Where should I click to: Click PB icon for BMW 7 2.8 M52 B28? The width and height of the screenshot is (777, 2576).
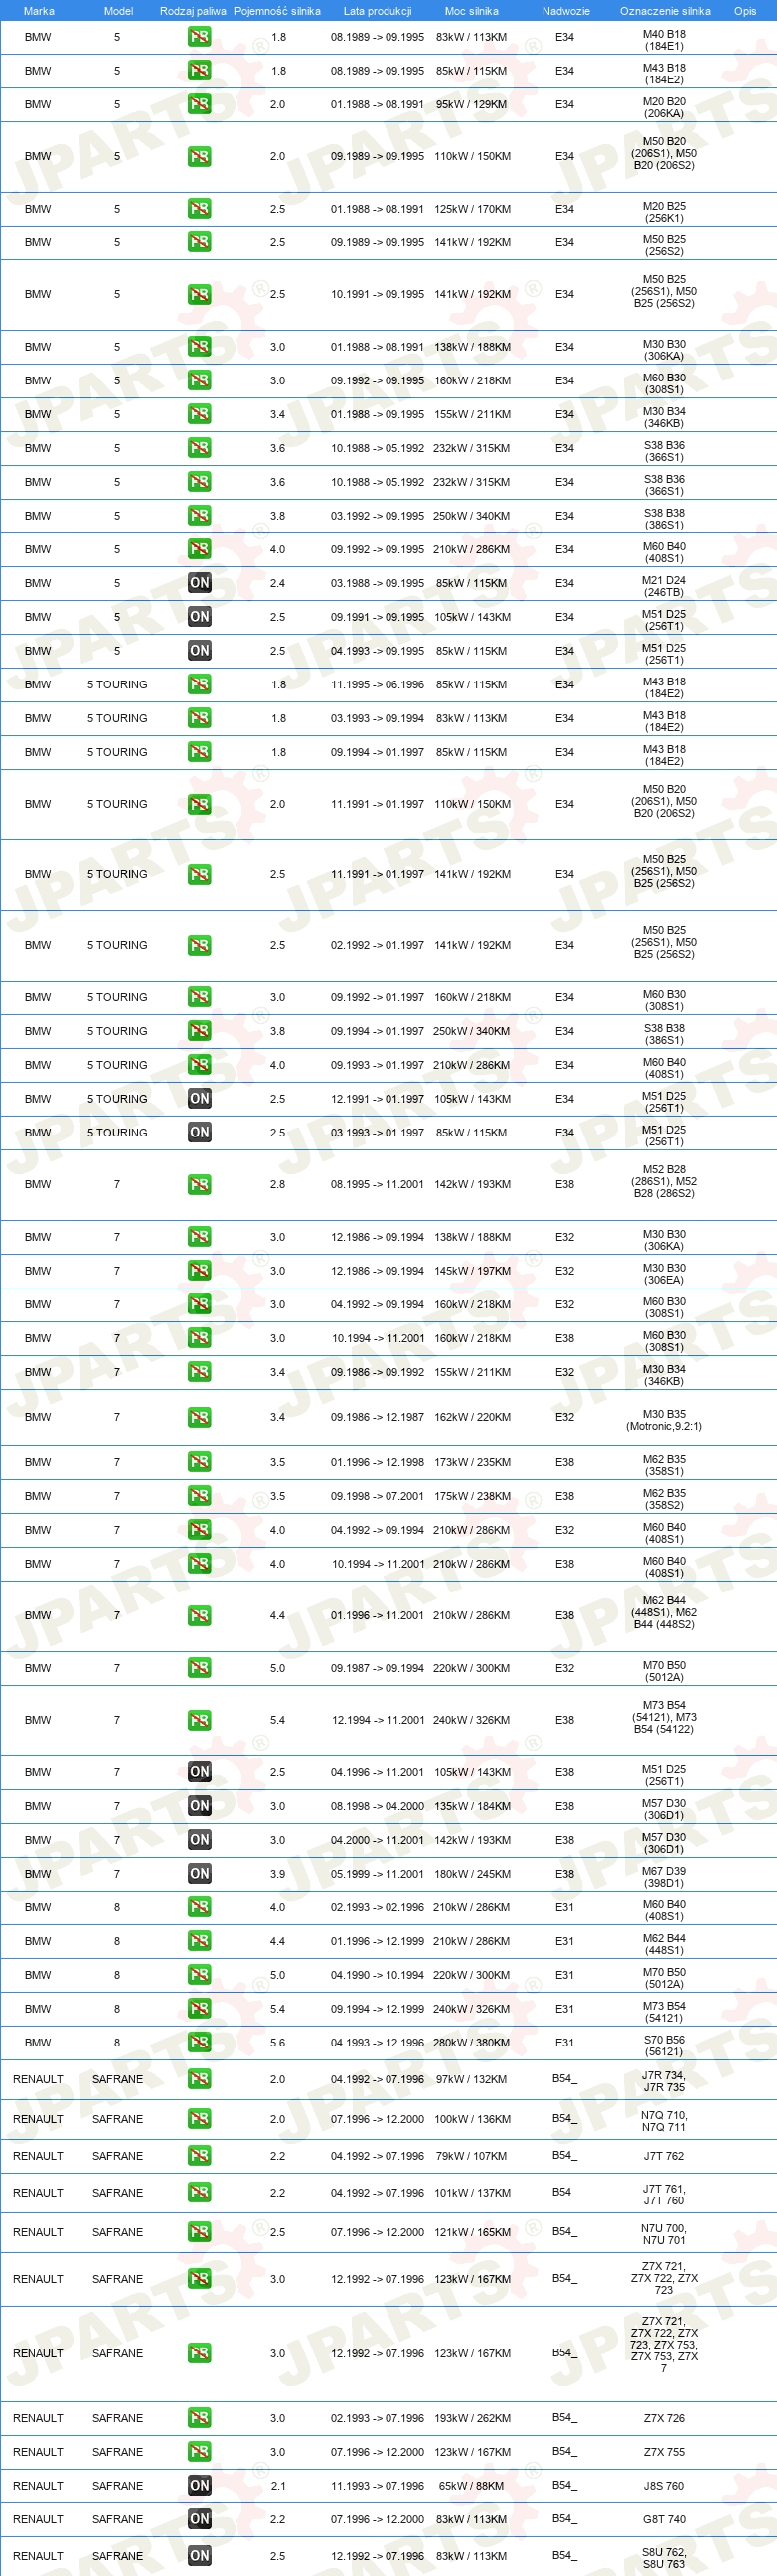(199, 1185)
